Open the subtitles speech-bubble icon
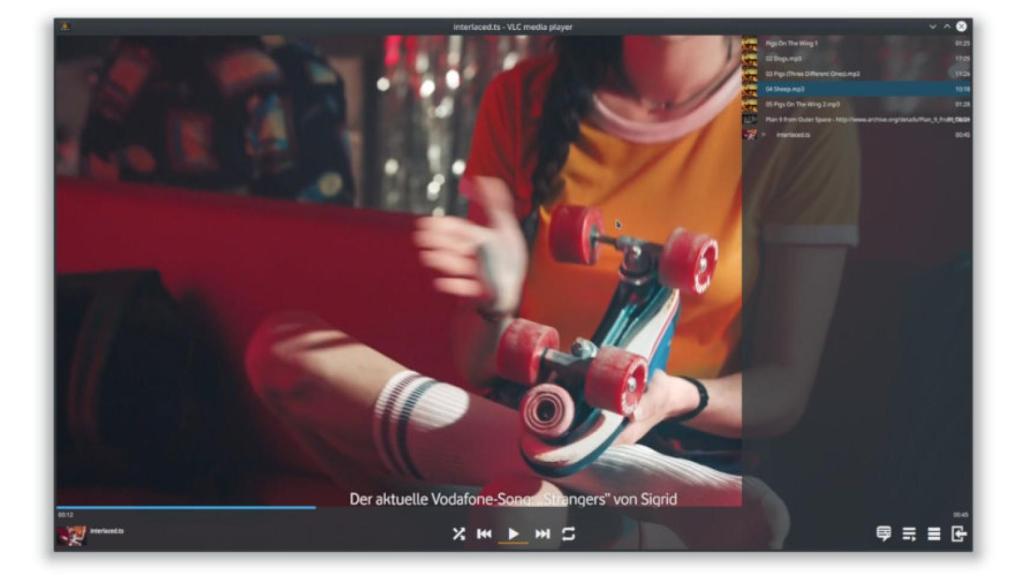The image size is (1024, 576). point(884,534)
